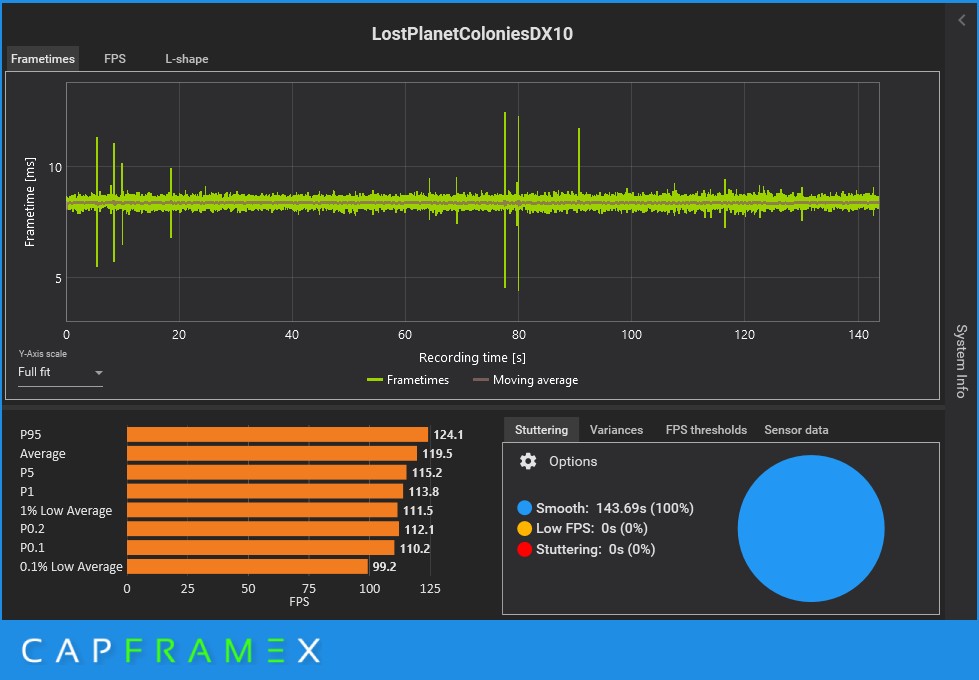Click the 0.1% Low Average bar
979x680 pixels.
[247, 566]
